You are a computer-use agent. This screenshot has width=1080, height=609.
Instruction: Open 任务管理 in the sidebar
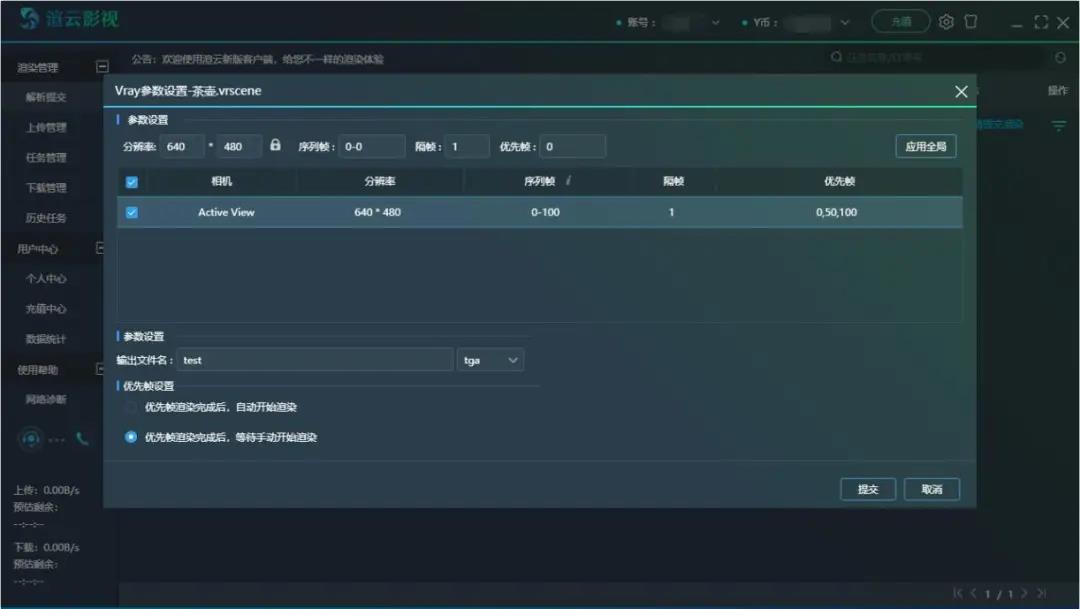[x=46, y=158]
